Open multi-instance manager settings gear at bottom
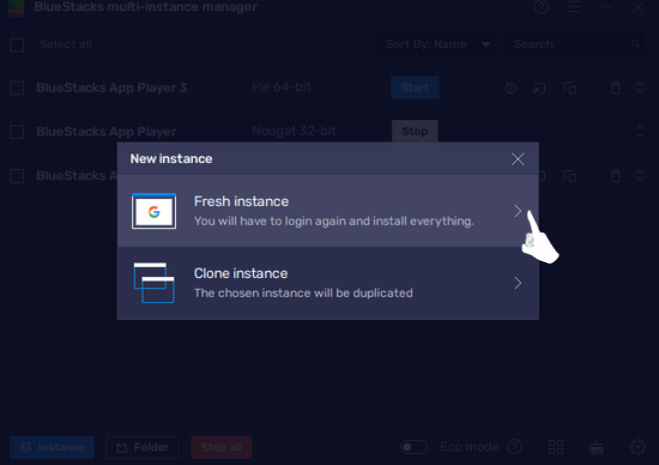The height and width of the screenshot is (465, 659). [638, 447]
